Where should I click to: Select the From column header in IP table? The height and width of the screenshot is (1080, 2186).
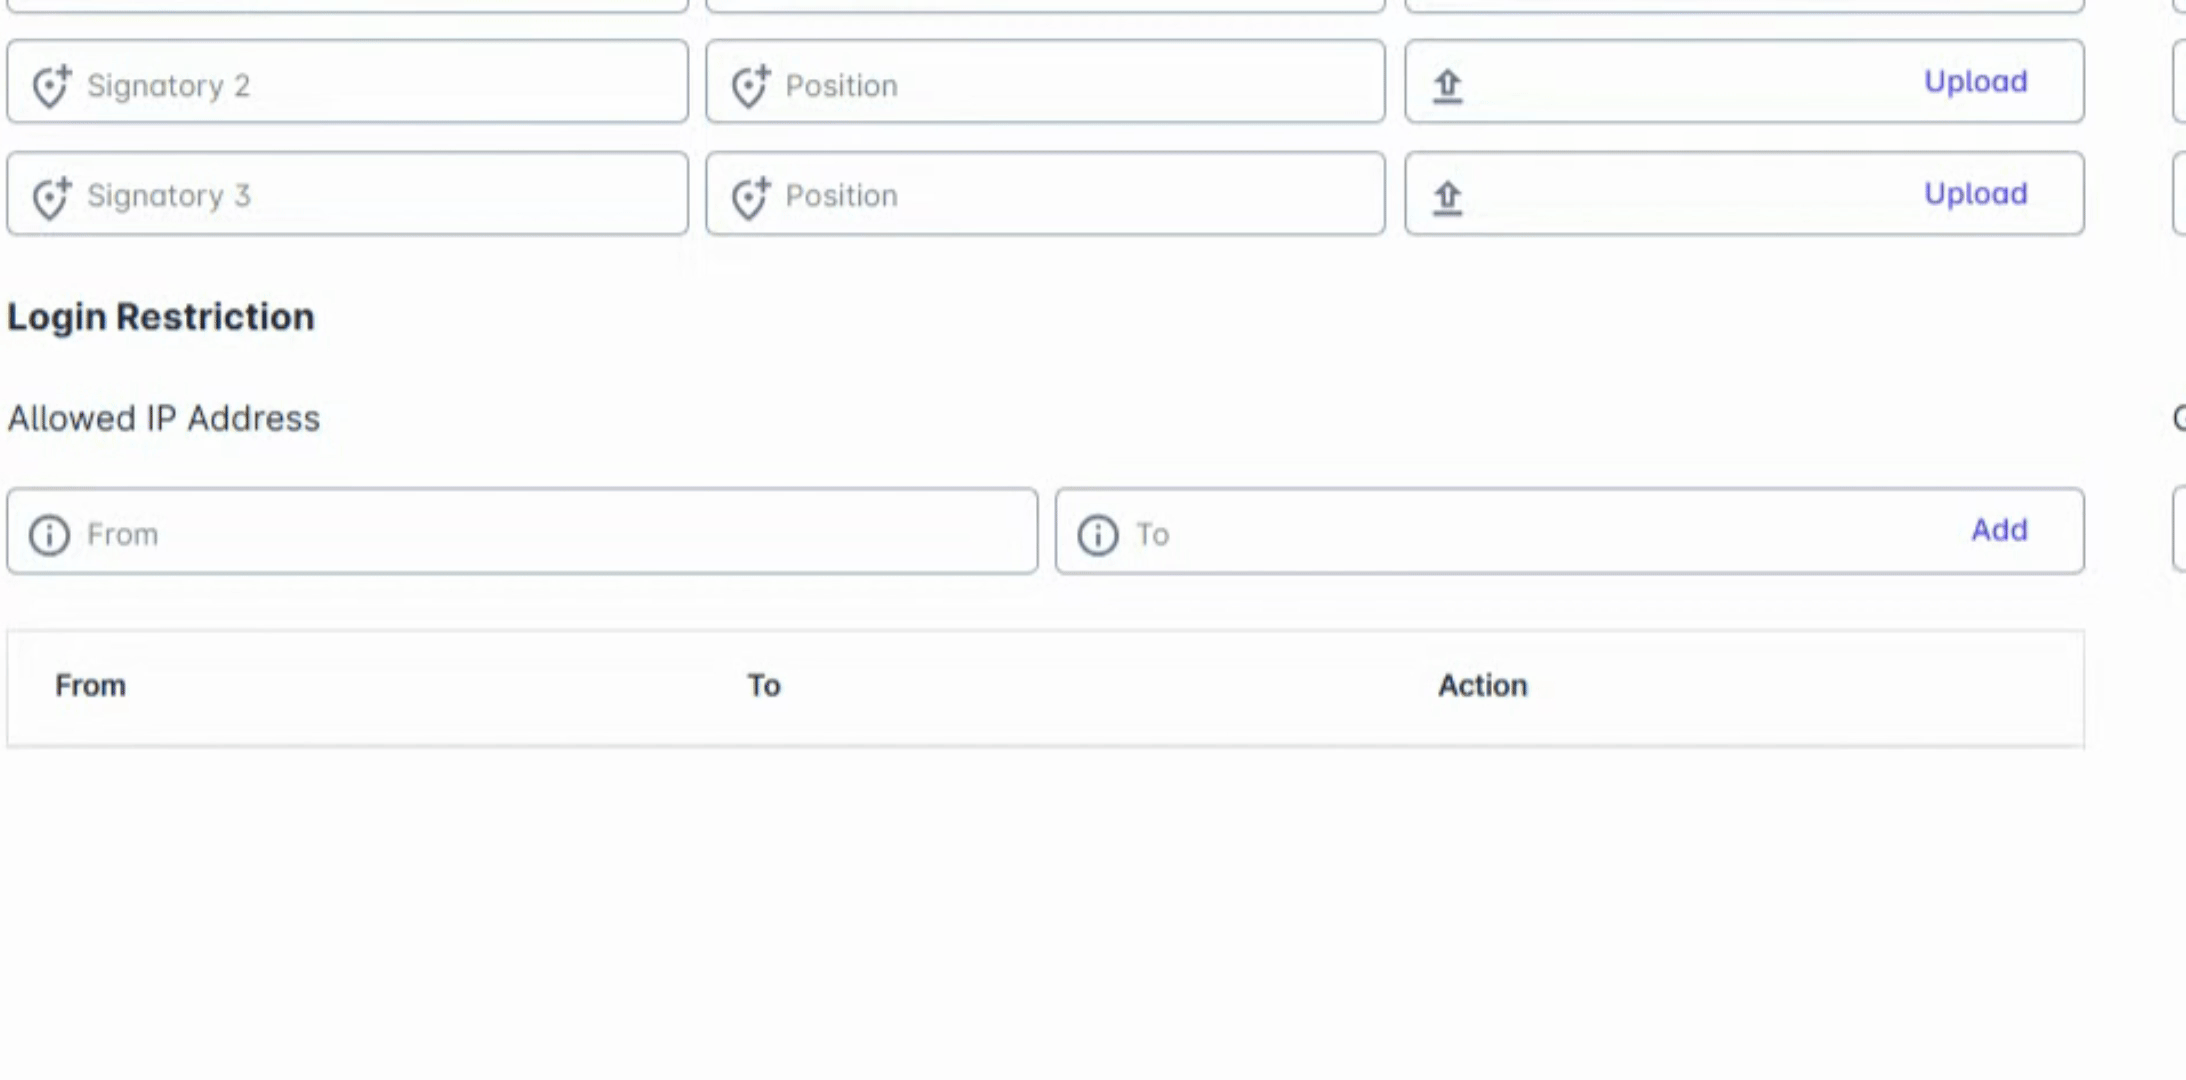[x=90, y=686]
